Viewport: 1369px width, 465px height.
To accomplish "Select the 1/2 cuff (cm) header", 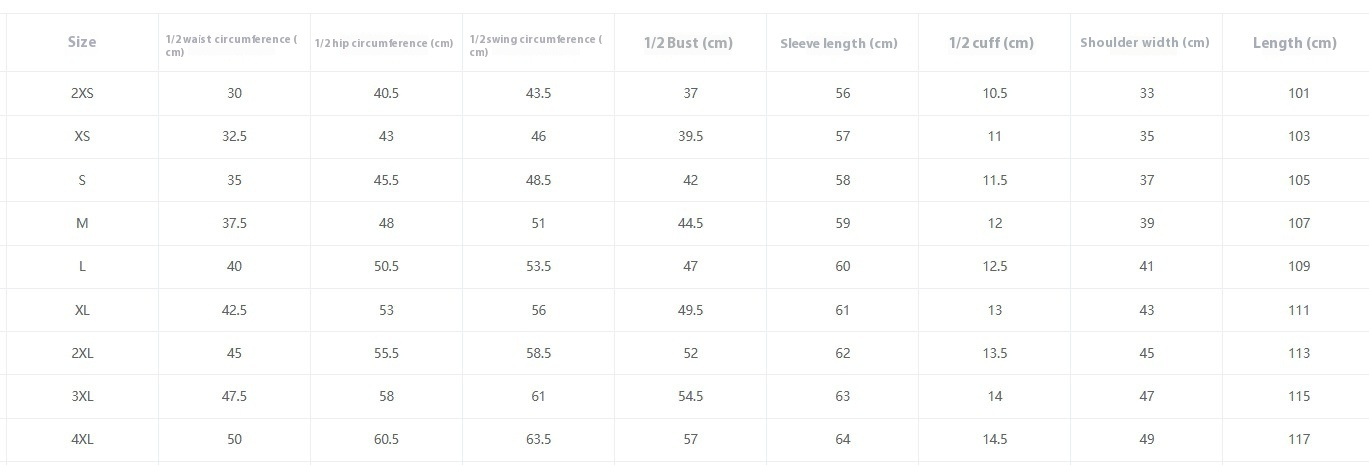I will 991,43.
